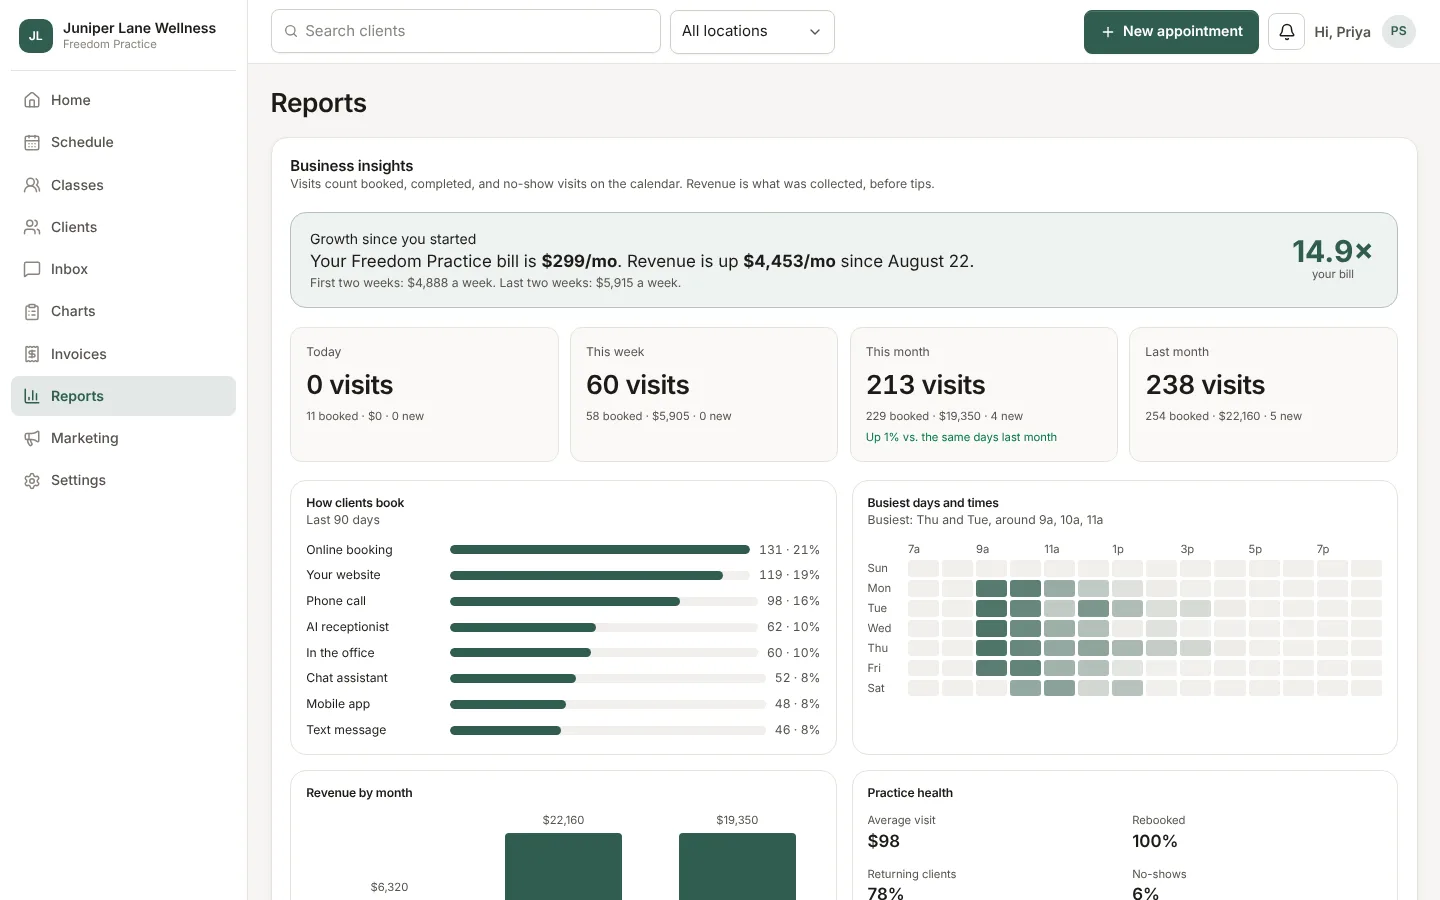Open the This week visits card
The image size is (1440, 900).
(x=704, y=394)
